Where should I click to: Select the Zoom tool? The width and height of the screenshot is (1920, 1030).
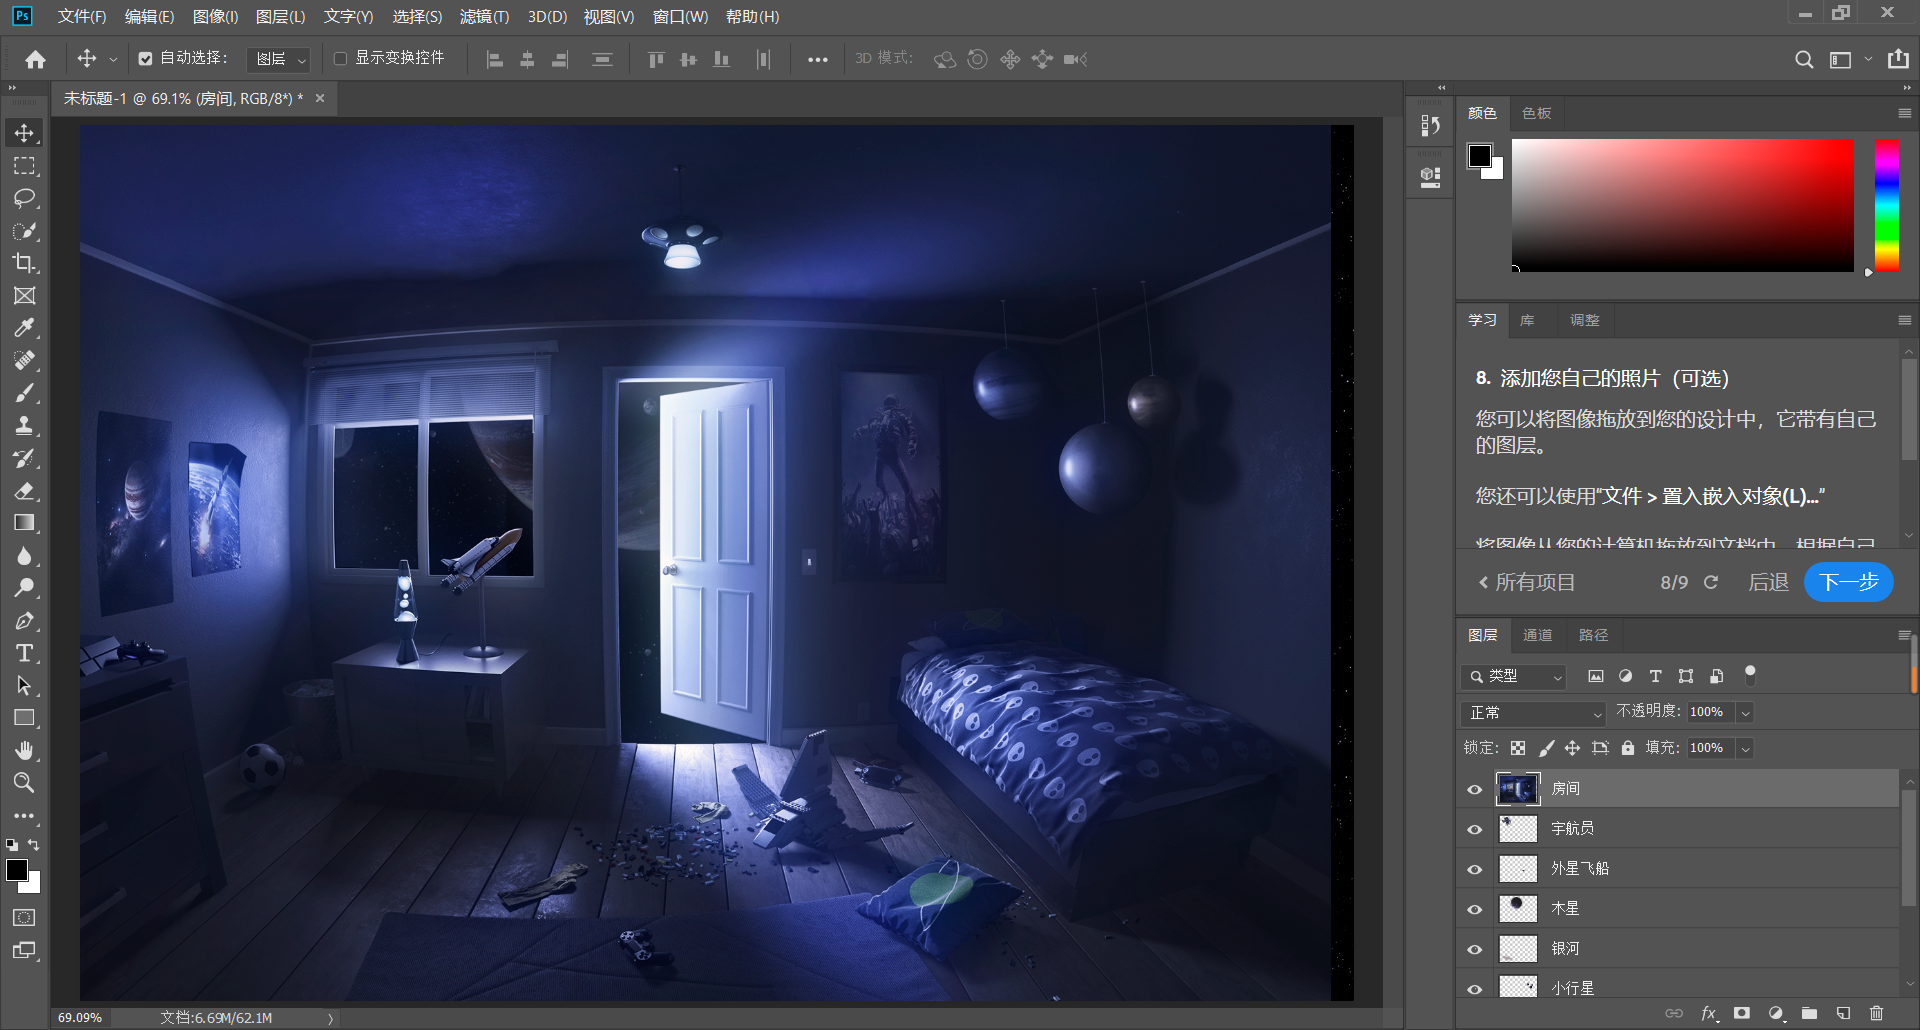pos(24,783)
